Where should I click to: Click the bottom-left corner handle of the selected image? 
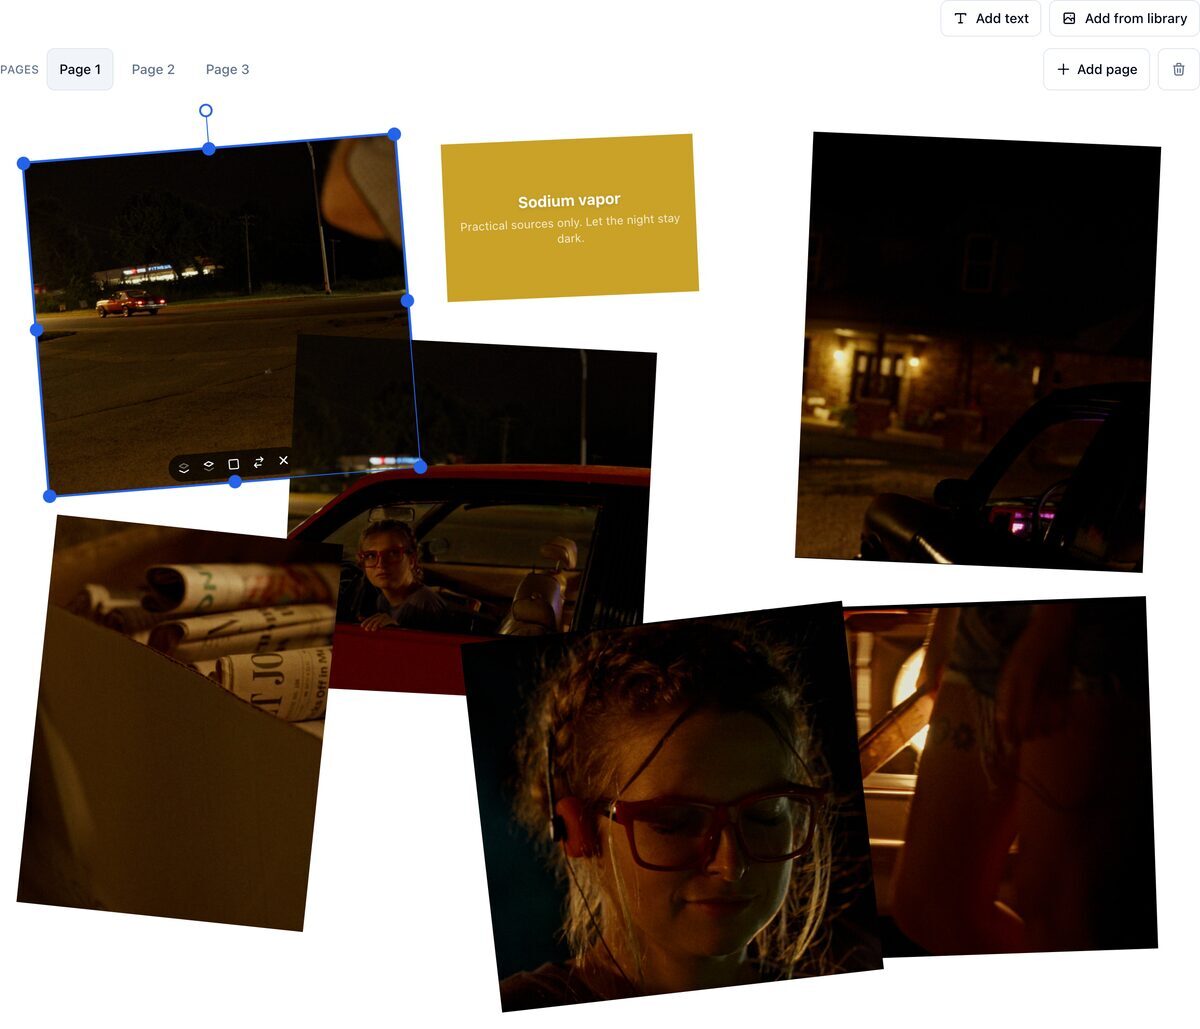[50, 496]
